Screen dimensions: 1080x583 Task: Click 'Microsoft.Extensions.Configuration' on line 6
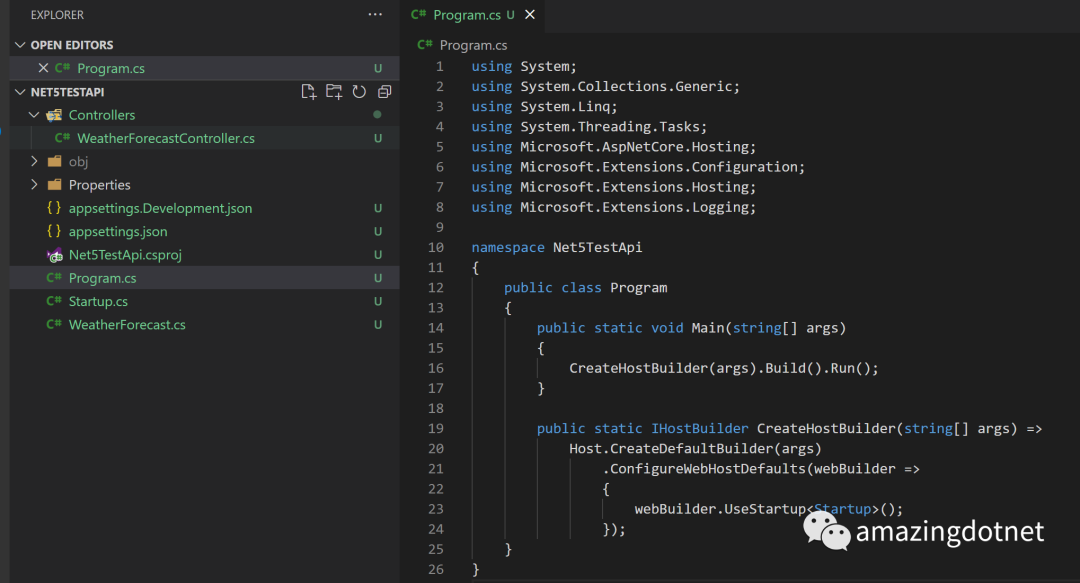tap(658, 167)
